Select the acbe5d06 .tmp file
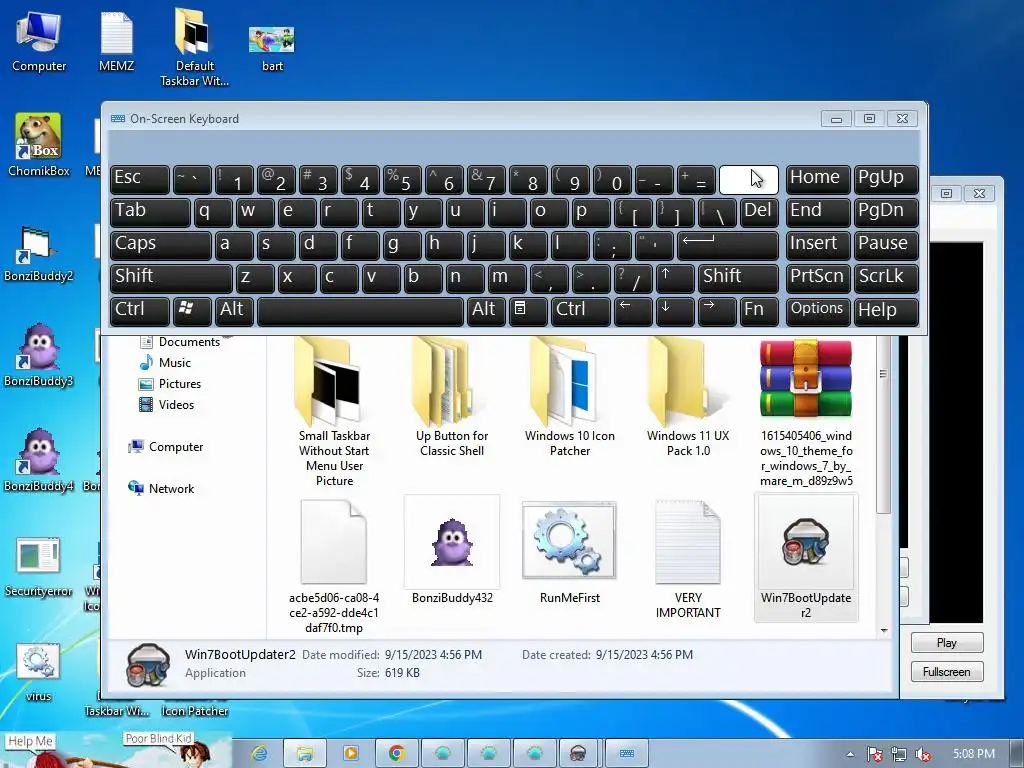1024x768 pixels. coord(334,567)
